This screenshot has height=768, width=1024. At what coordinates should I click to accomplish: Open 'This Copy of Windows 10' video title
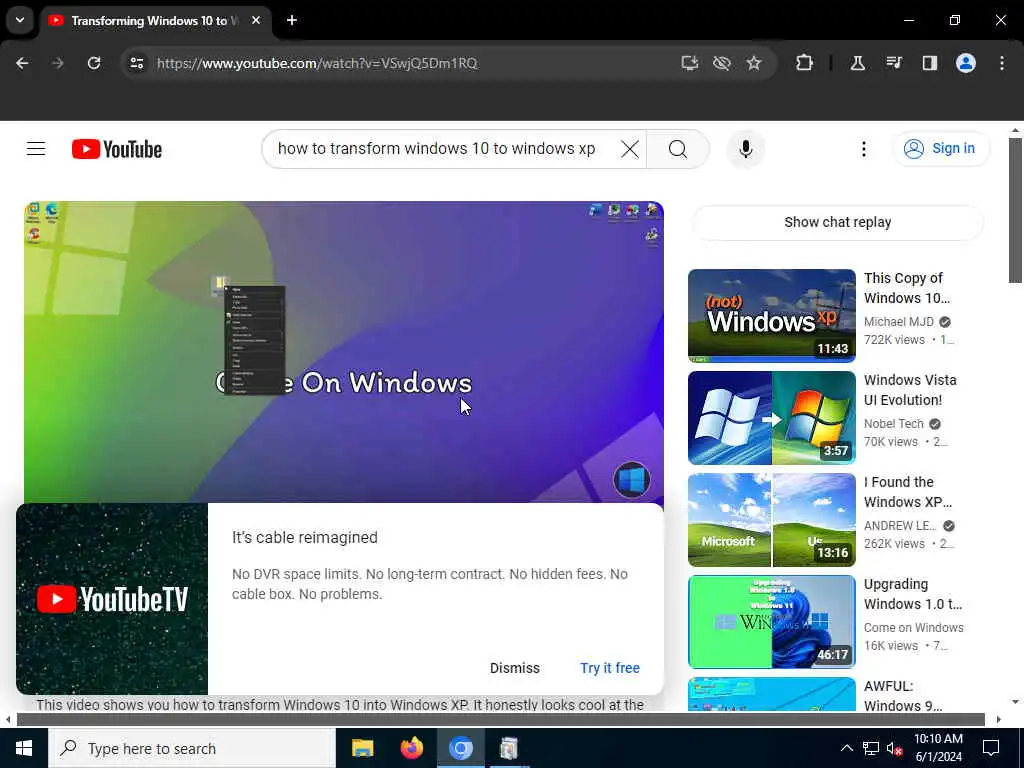pos(907,288)
